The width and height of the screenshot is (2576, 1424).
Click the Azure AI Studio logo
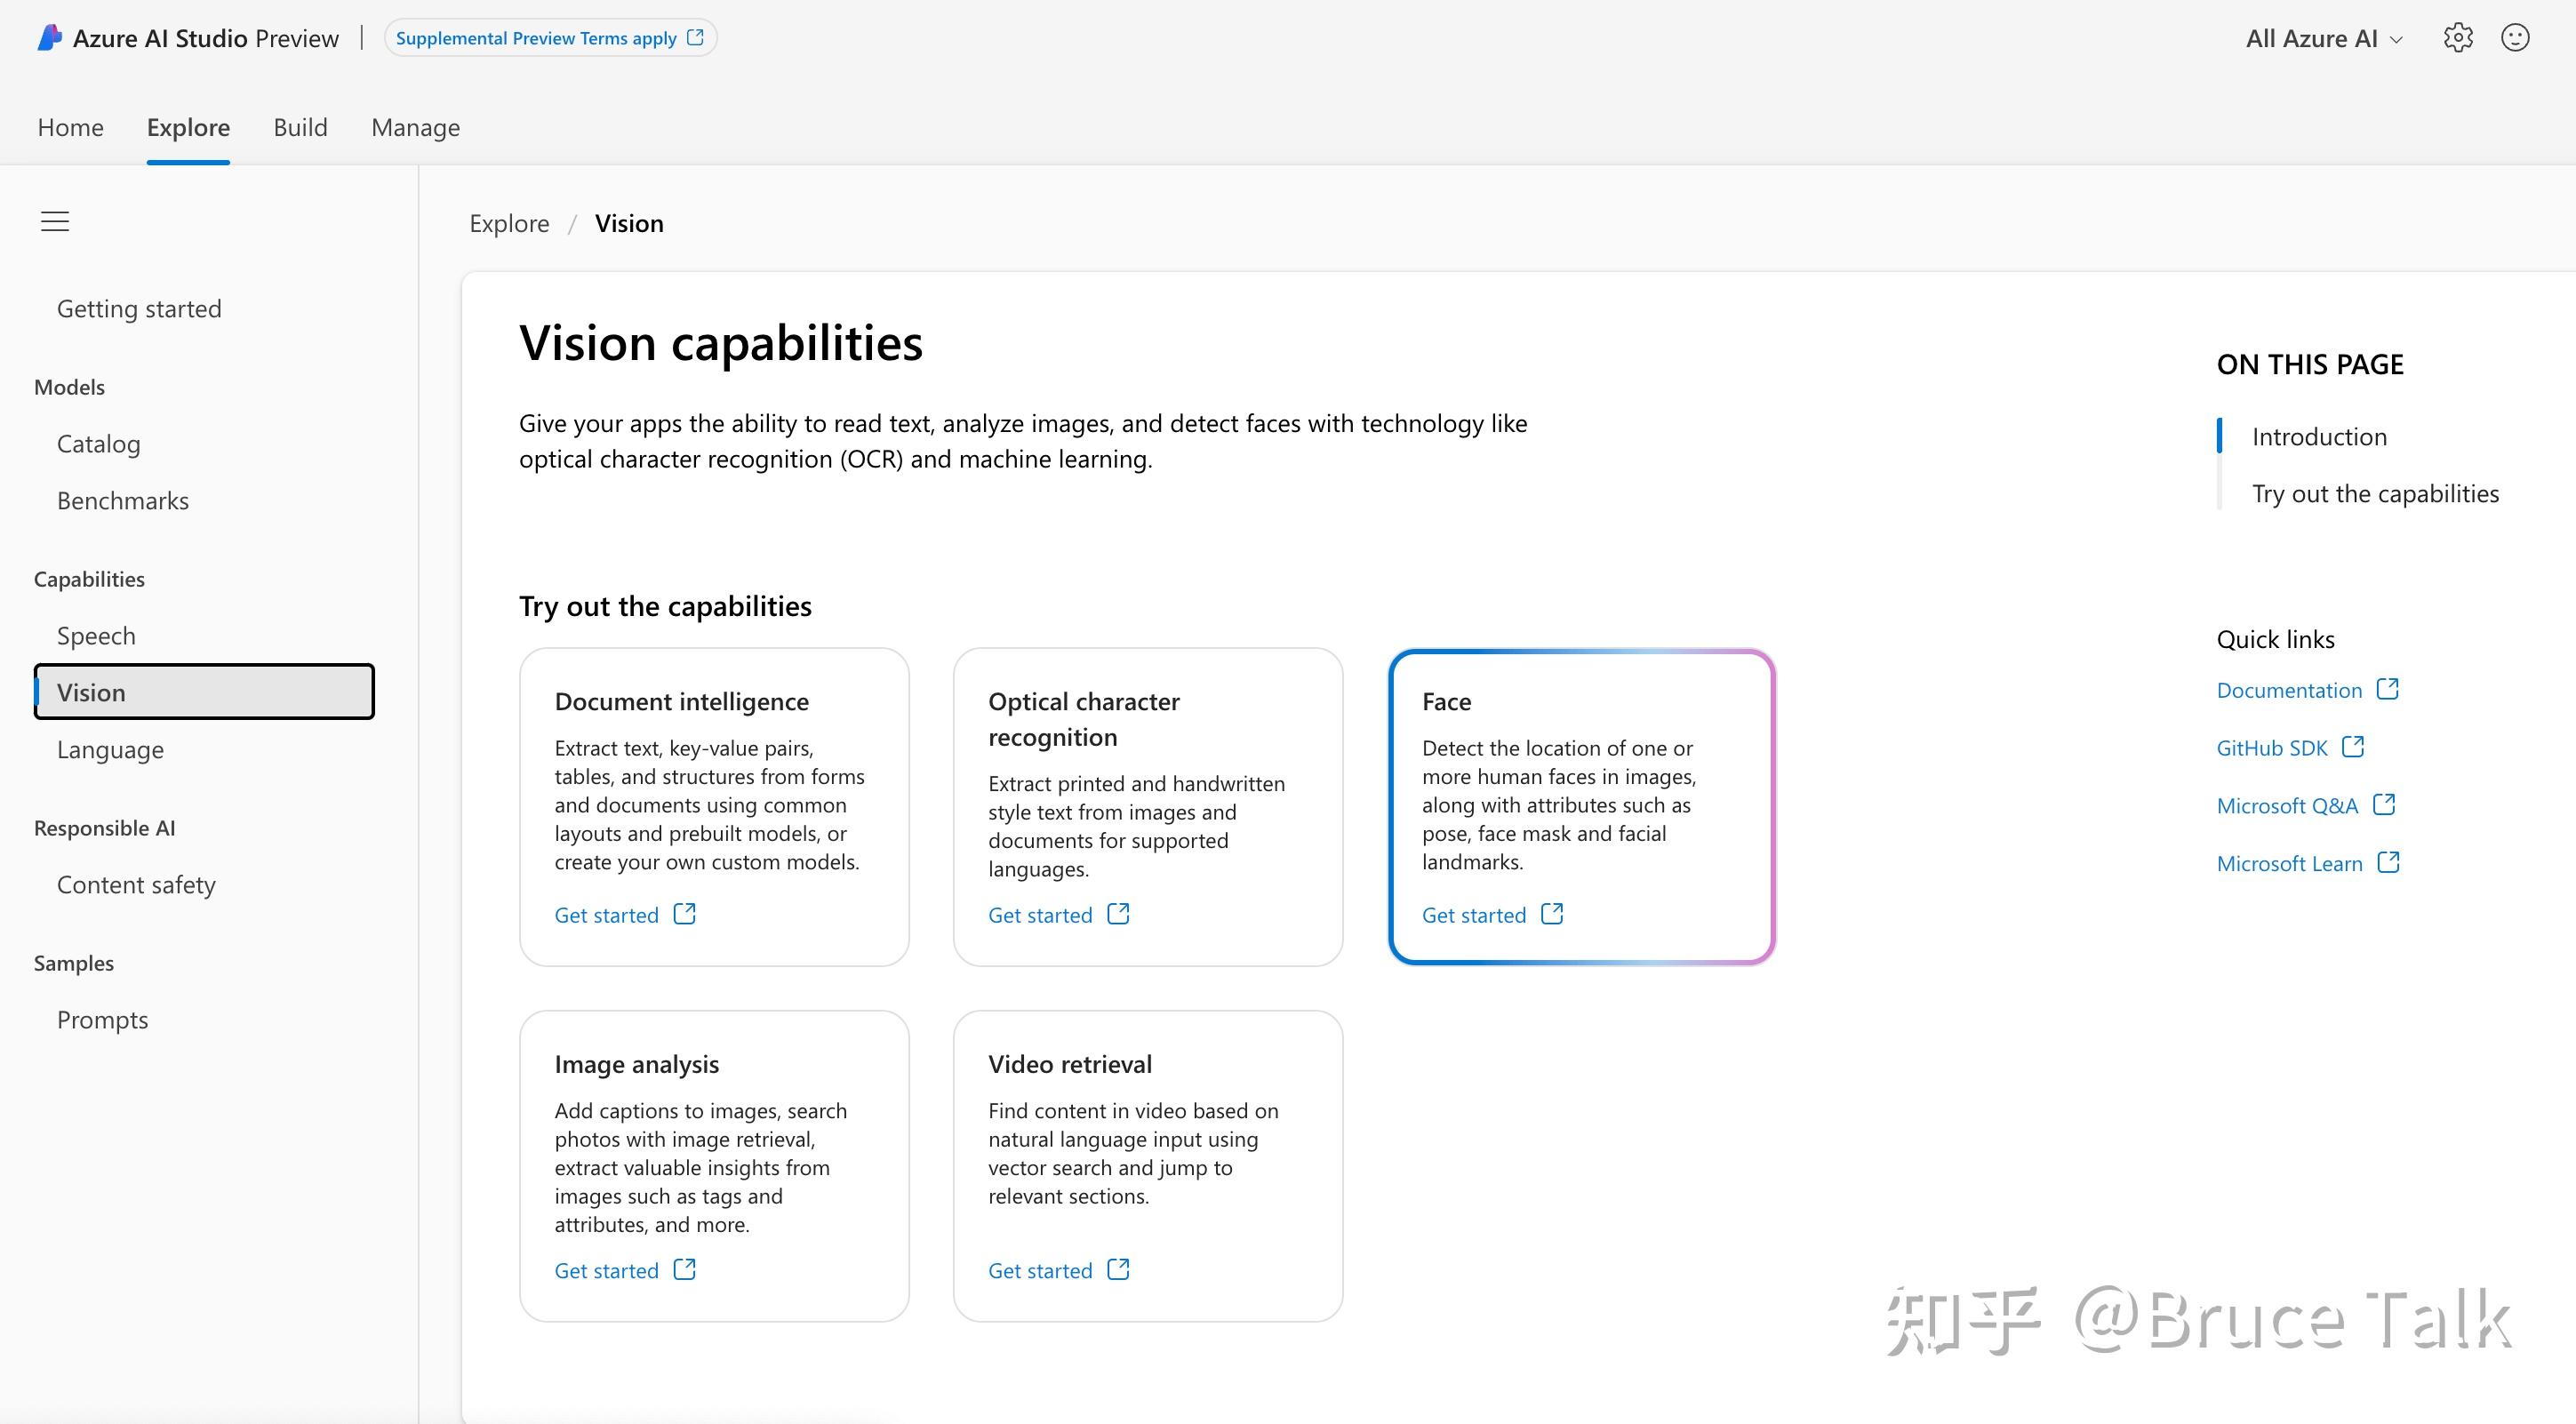click(48, 37)
